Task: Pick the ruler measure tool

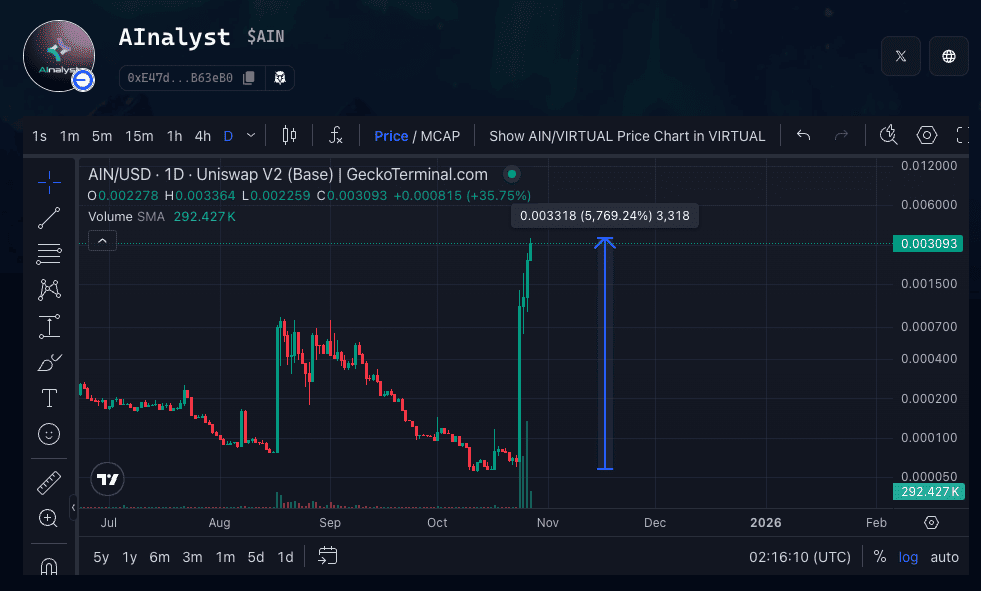Action: click(49, 484)
